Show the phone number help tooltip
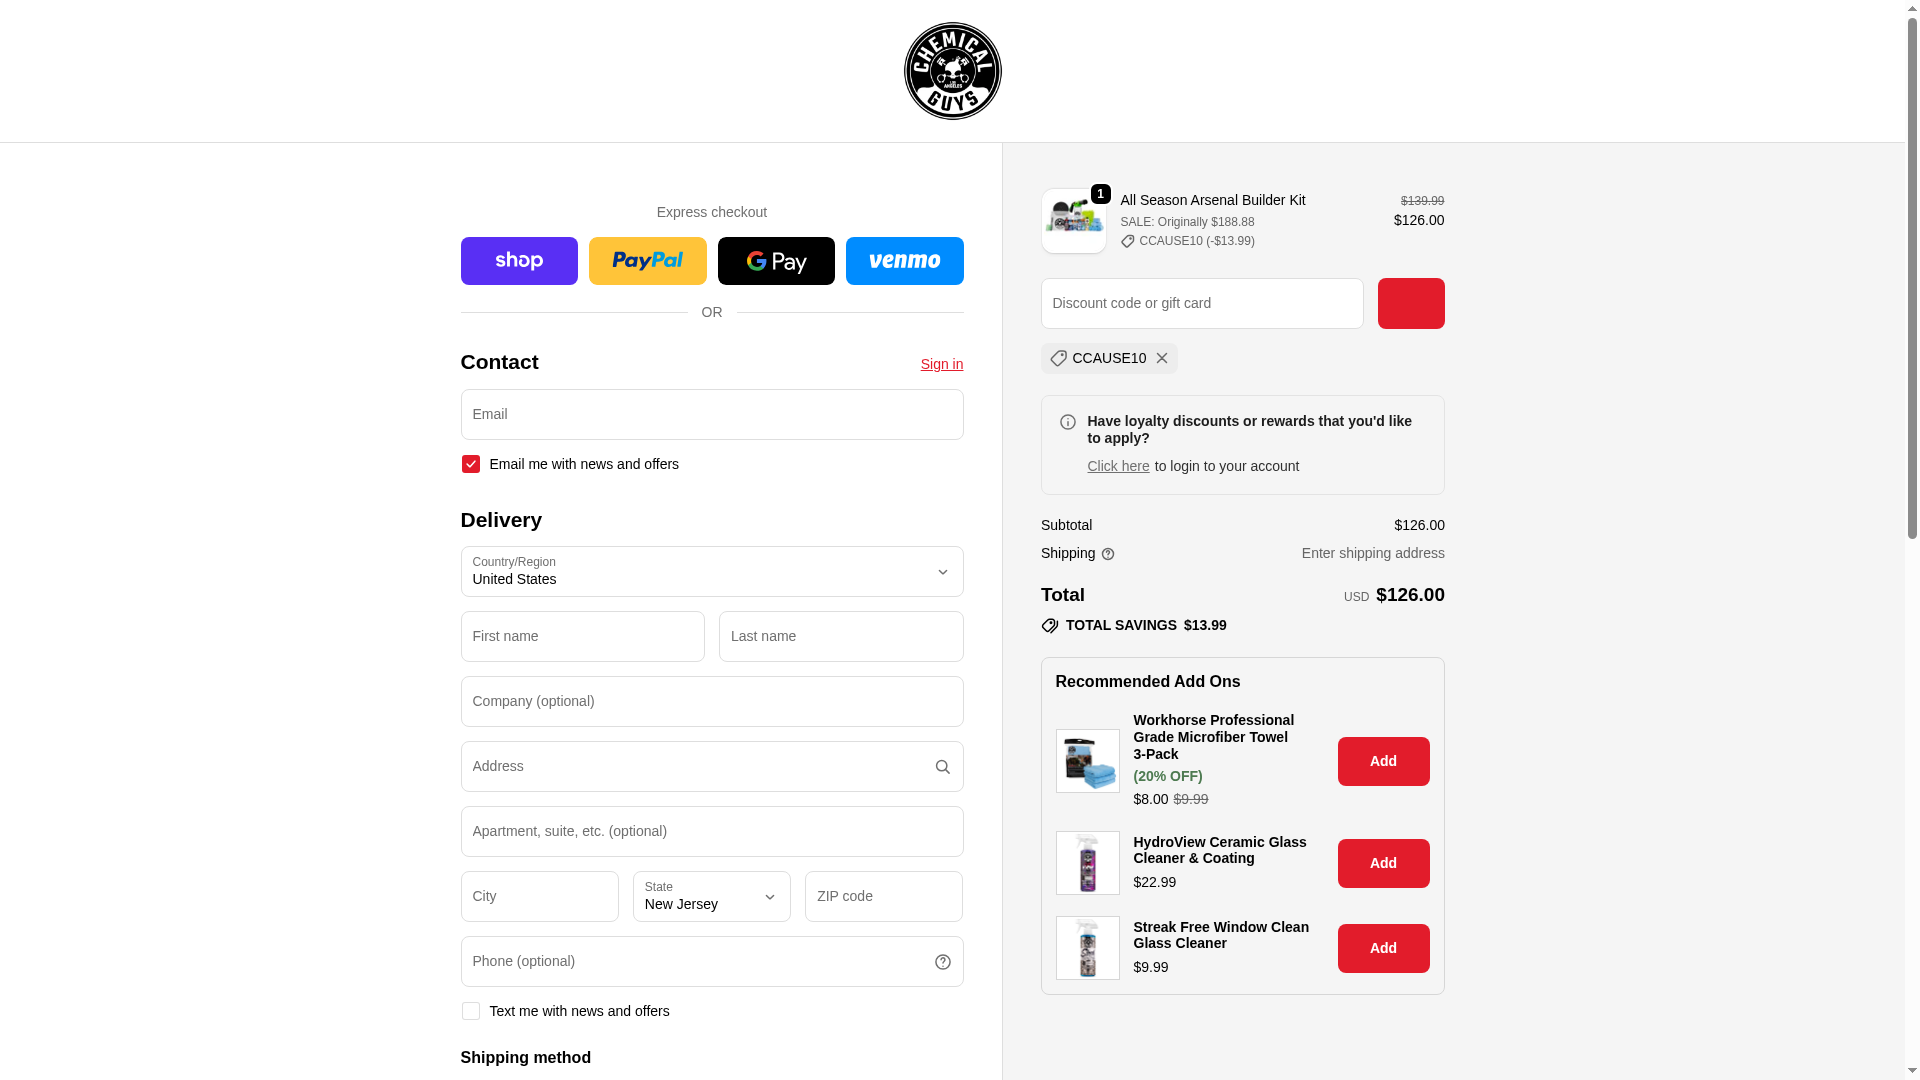The width and height of the screenshot is (1920, 1080). coord(942,962)
